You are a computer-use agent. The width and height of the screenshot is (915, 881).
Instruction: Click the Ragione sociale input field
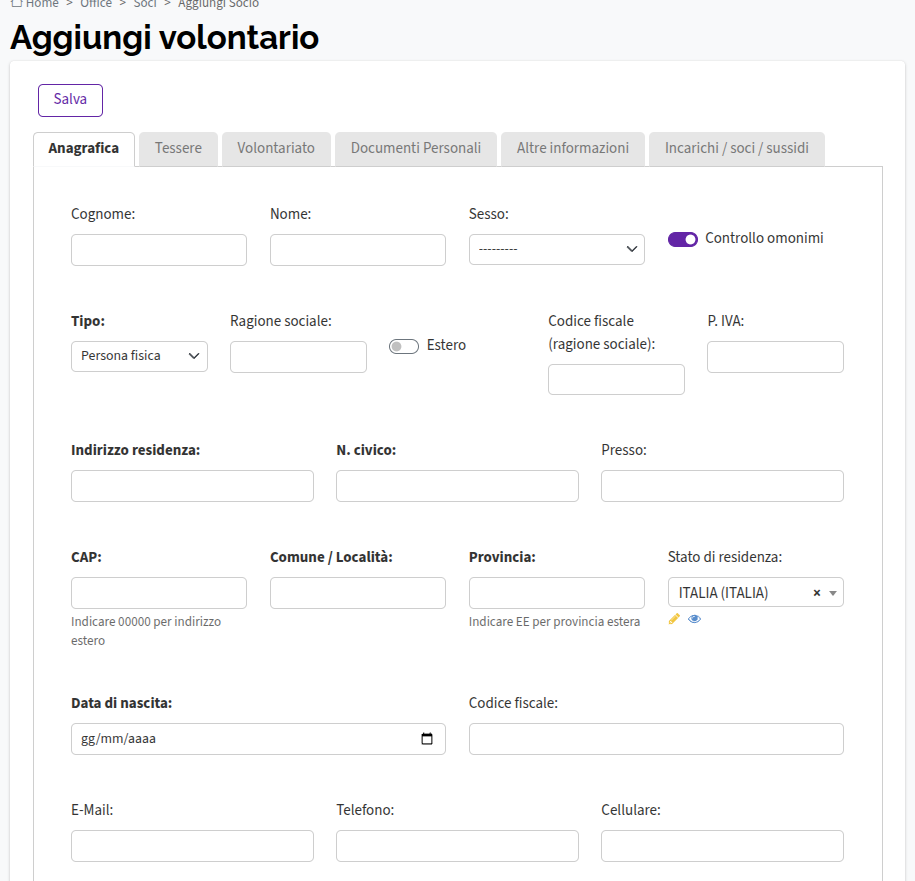tap(298, 357)
